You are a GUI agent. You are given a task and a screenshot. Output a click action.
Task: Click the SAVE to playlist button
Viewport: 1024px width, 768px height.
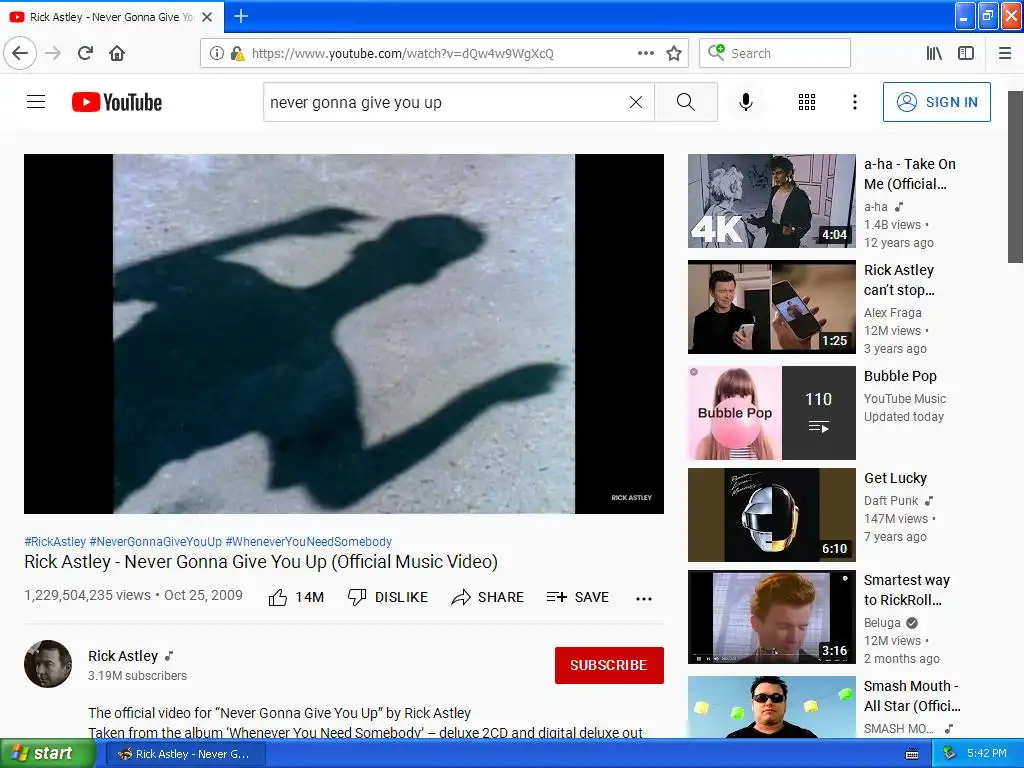pos(578,598)
